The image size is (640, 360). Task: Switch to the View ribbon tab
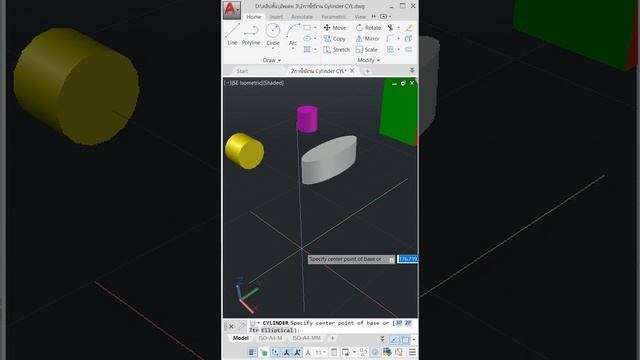tap(360, 17)
